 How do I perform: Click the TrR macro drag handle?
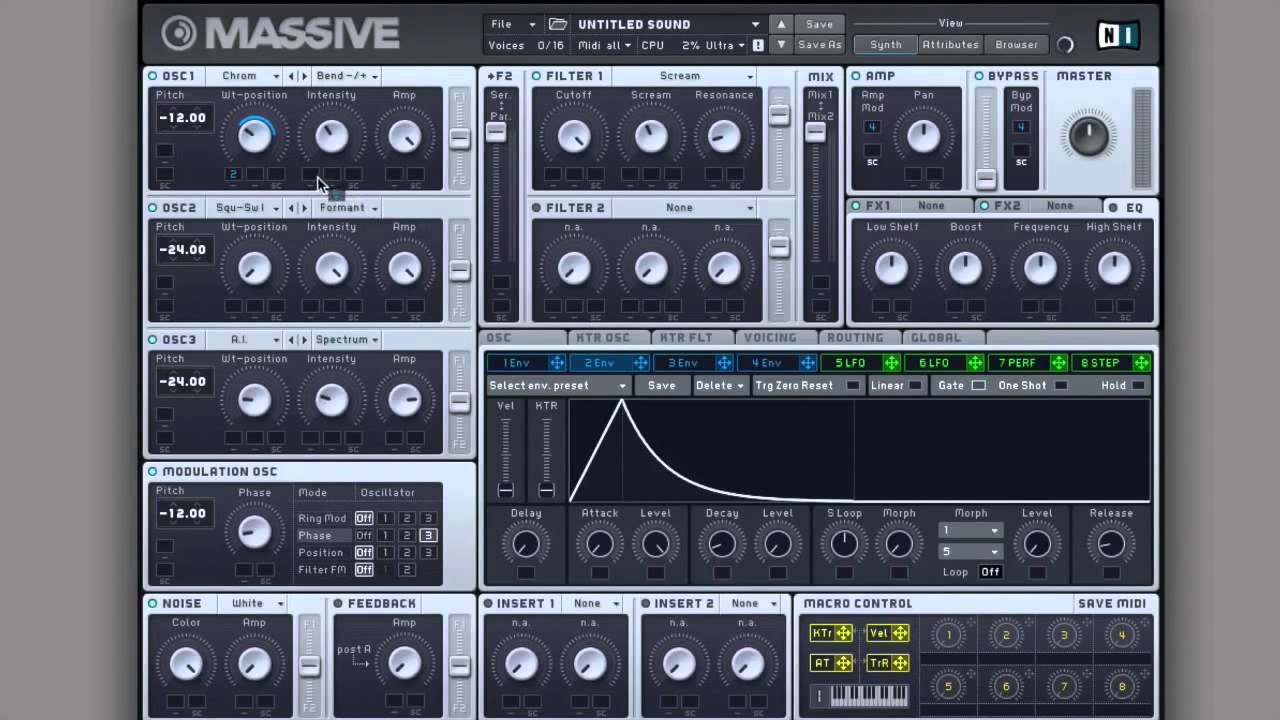tap(900, 662)
